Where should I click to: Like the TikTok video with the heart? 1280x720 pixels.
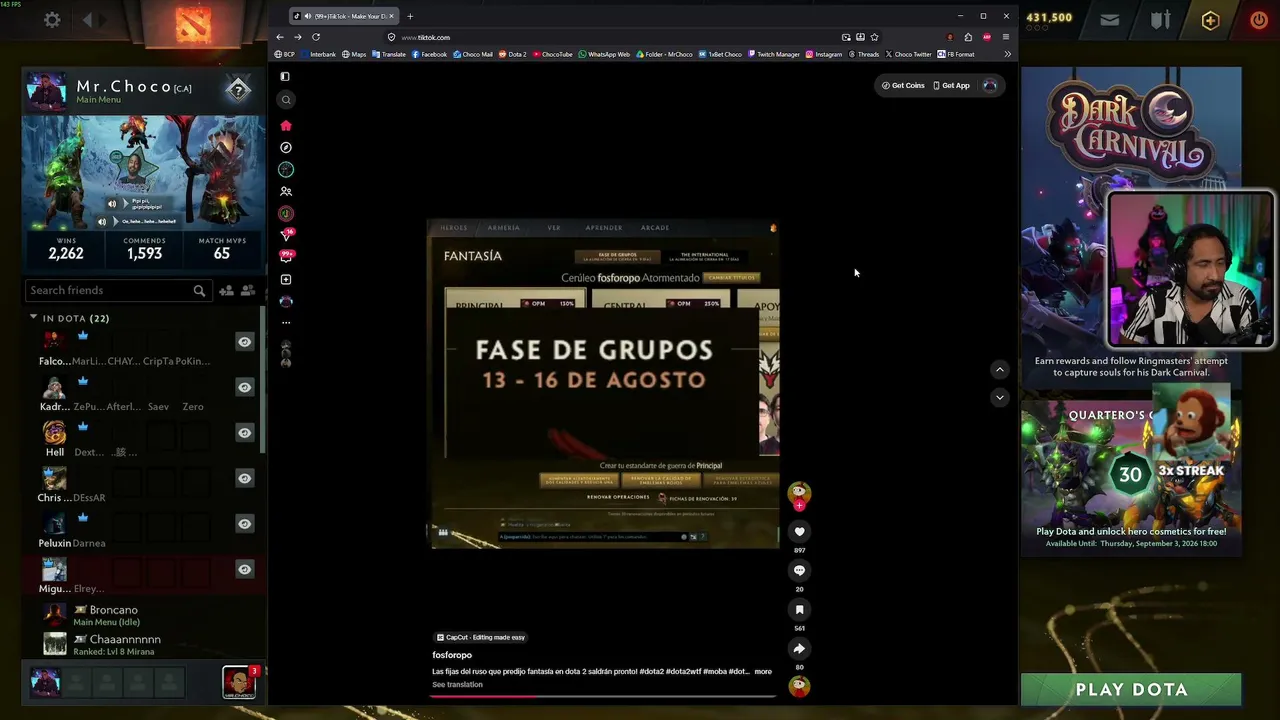799,531
